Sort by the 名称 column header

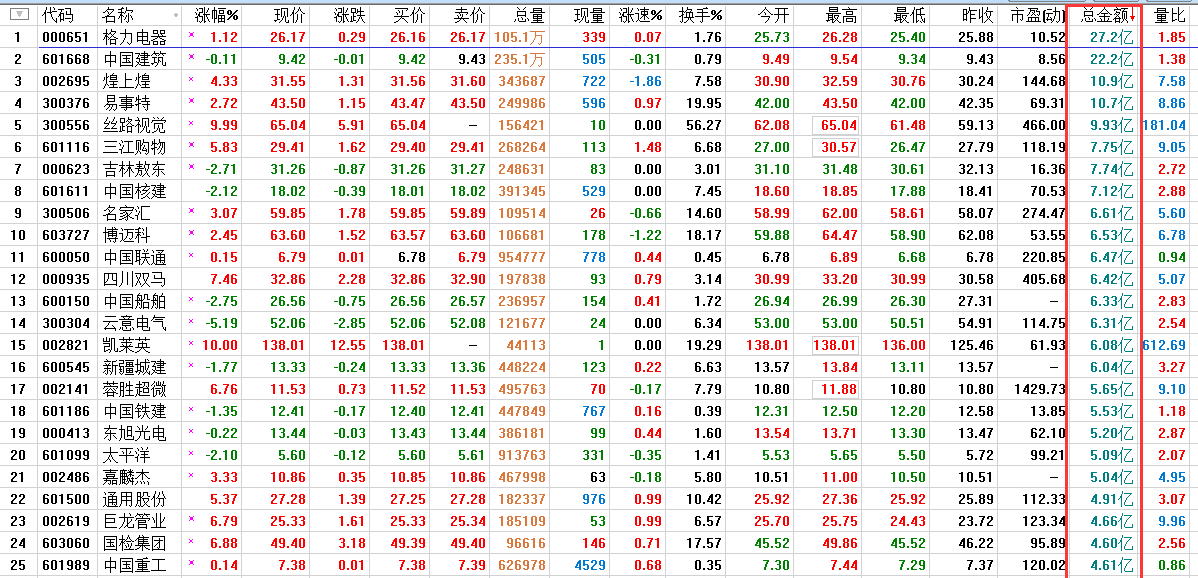click(118, 14)
